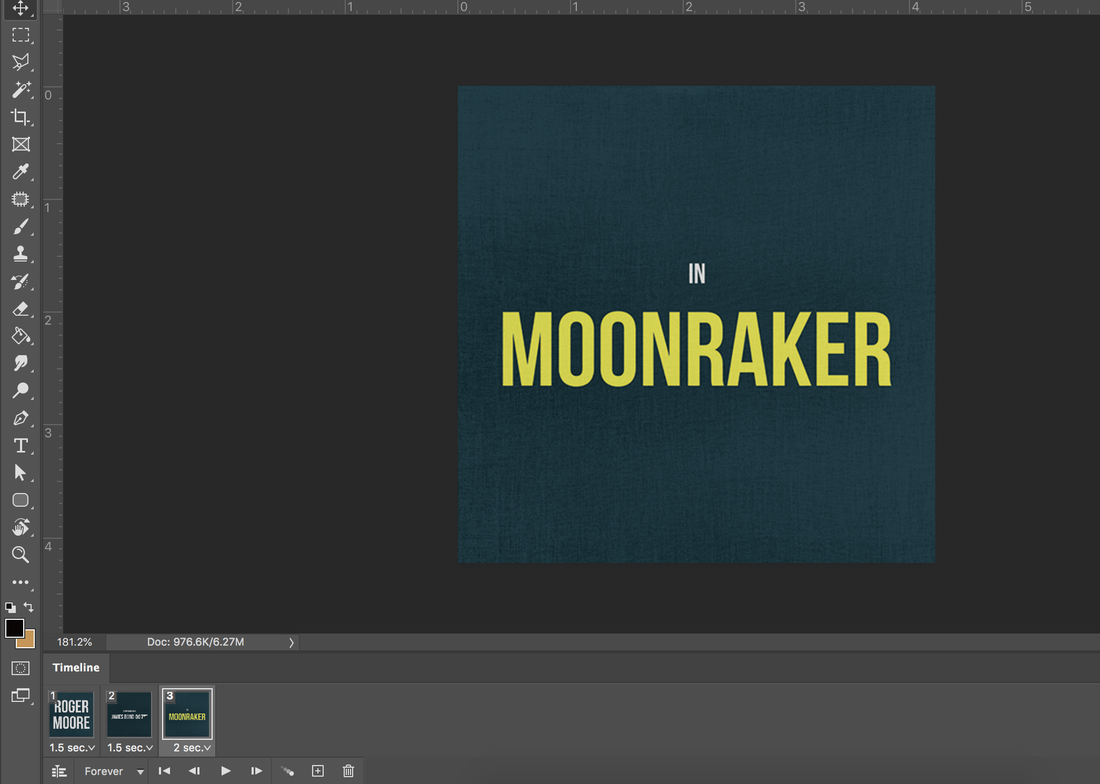
Task: Duplicate the selected frame
Action: click(x=318, y=771)
